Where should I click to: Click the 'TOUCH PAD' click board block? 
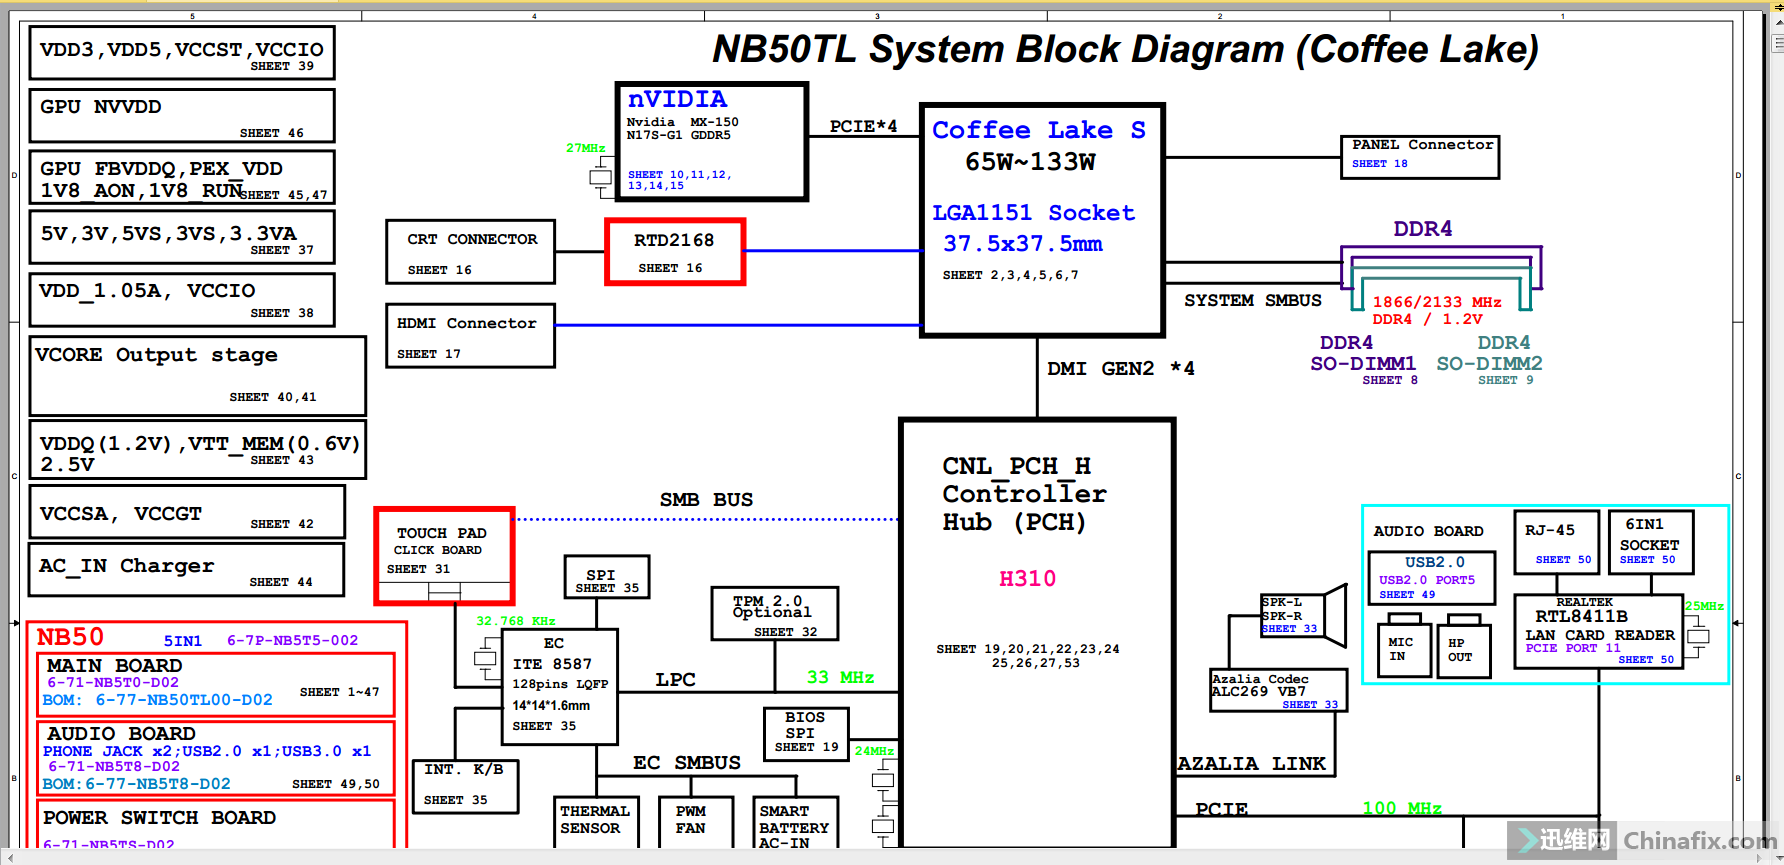444,556
